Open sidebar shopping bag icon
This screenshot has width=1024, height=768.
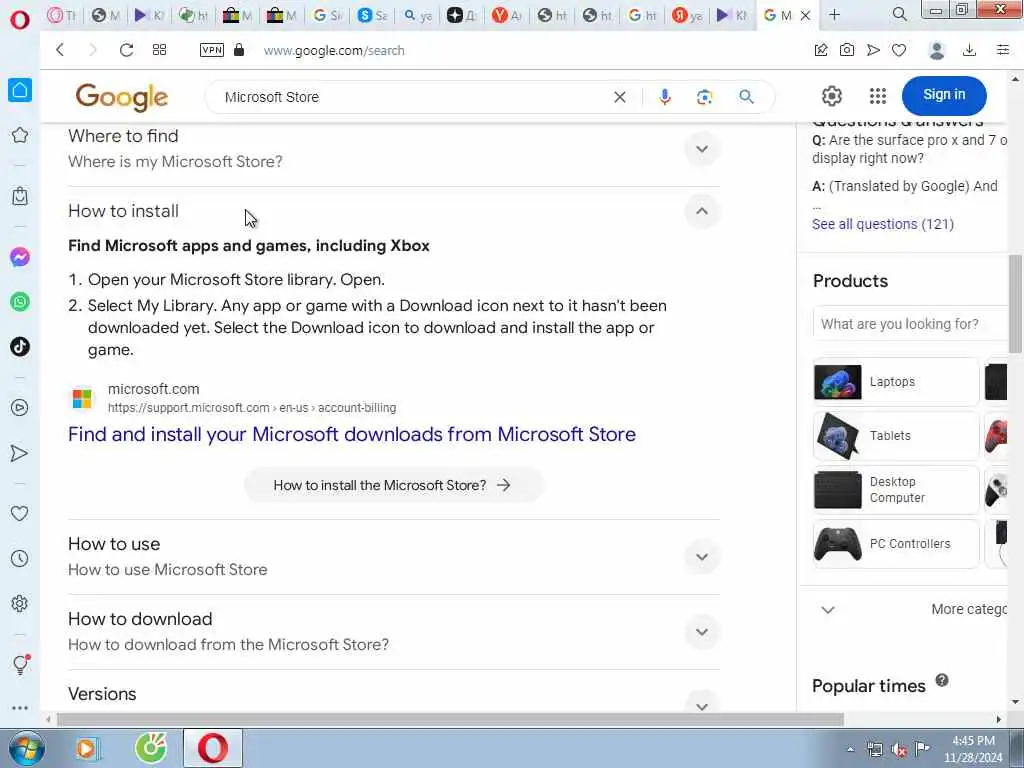[20, 196]
